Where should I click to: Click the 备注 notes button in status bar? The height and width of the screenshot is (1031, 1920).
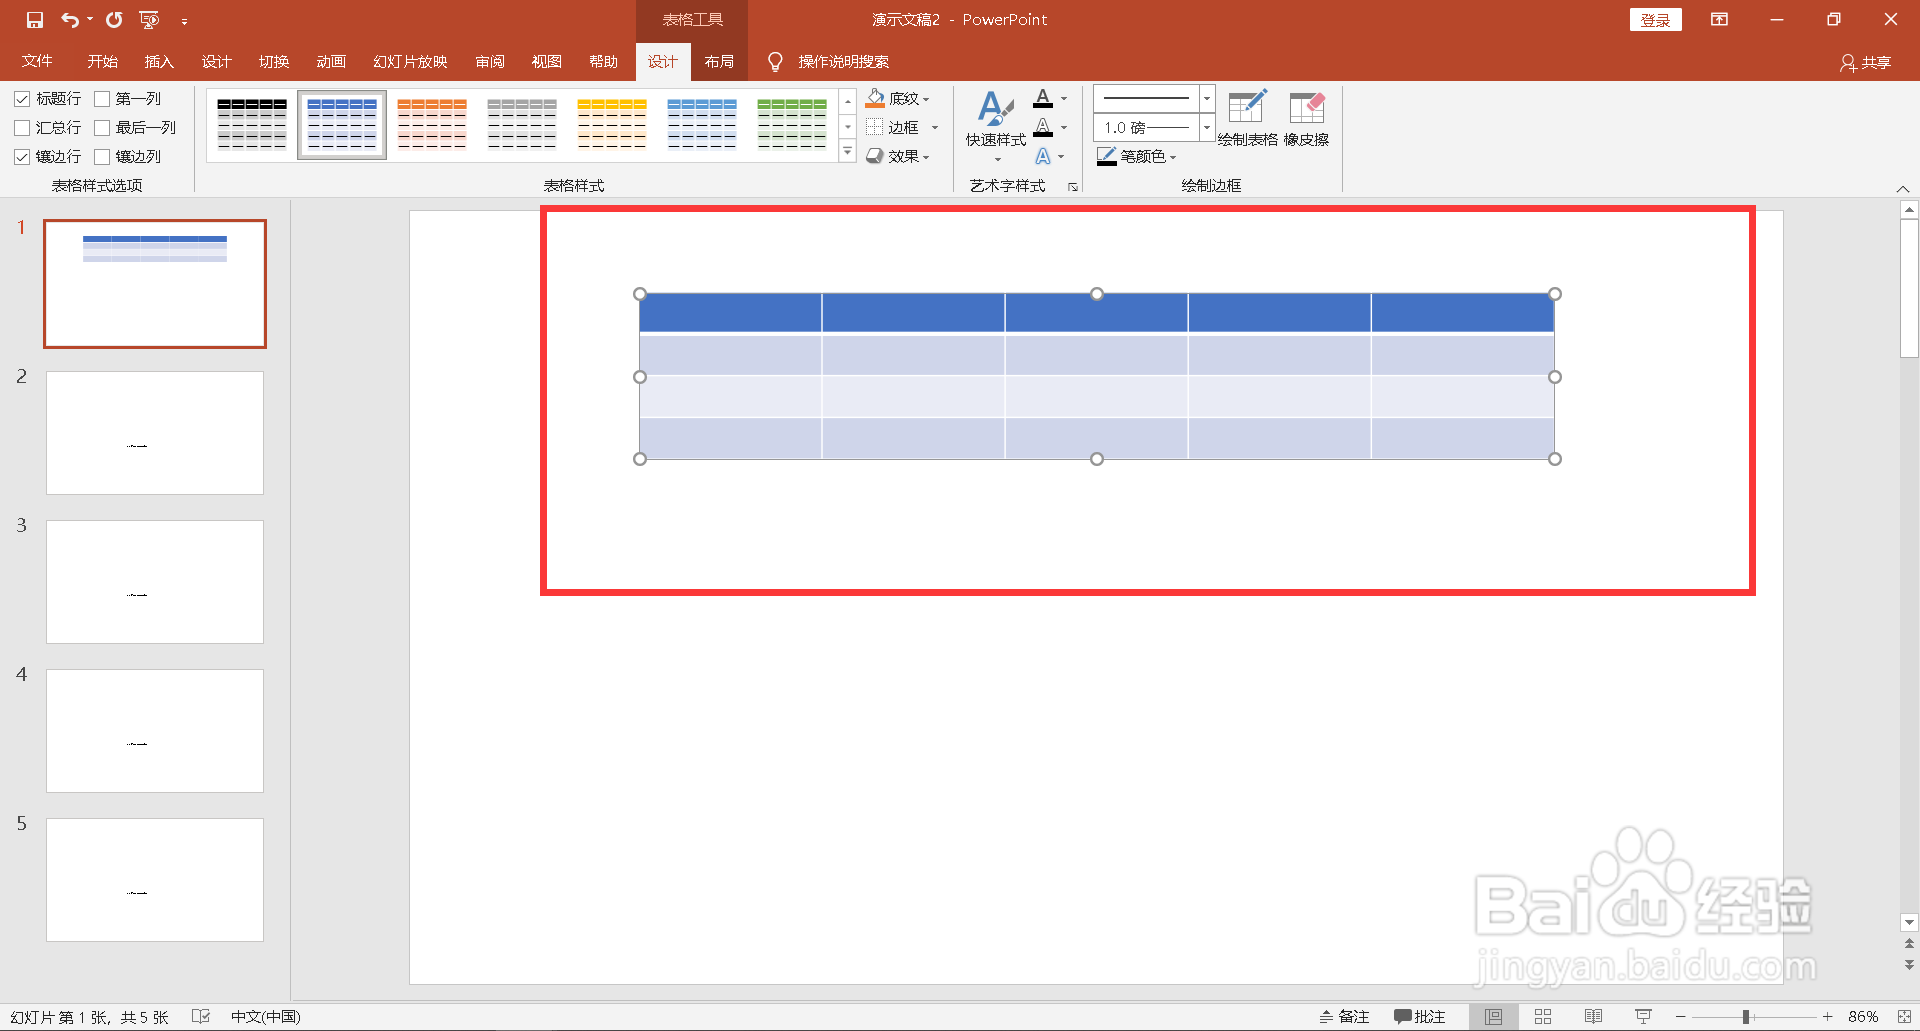pyautogui.click(x=1344, y=1017)
